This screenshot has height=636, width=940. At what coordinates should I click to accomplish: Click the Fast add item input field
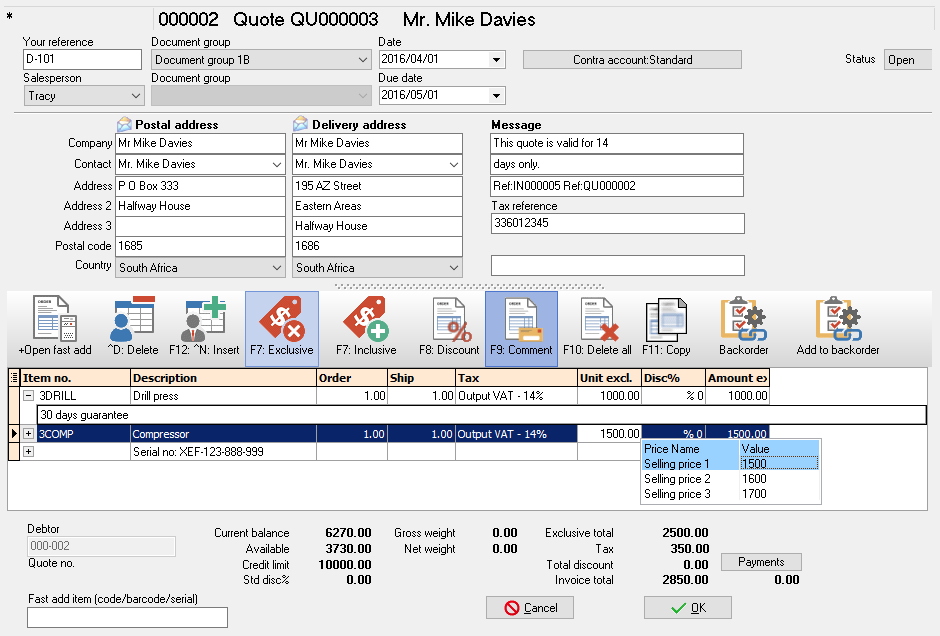click(x=127, y=617)
